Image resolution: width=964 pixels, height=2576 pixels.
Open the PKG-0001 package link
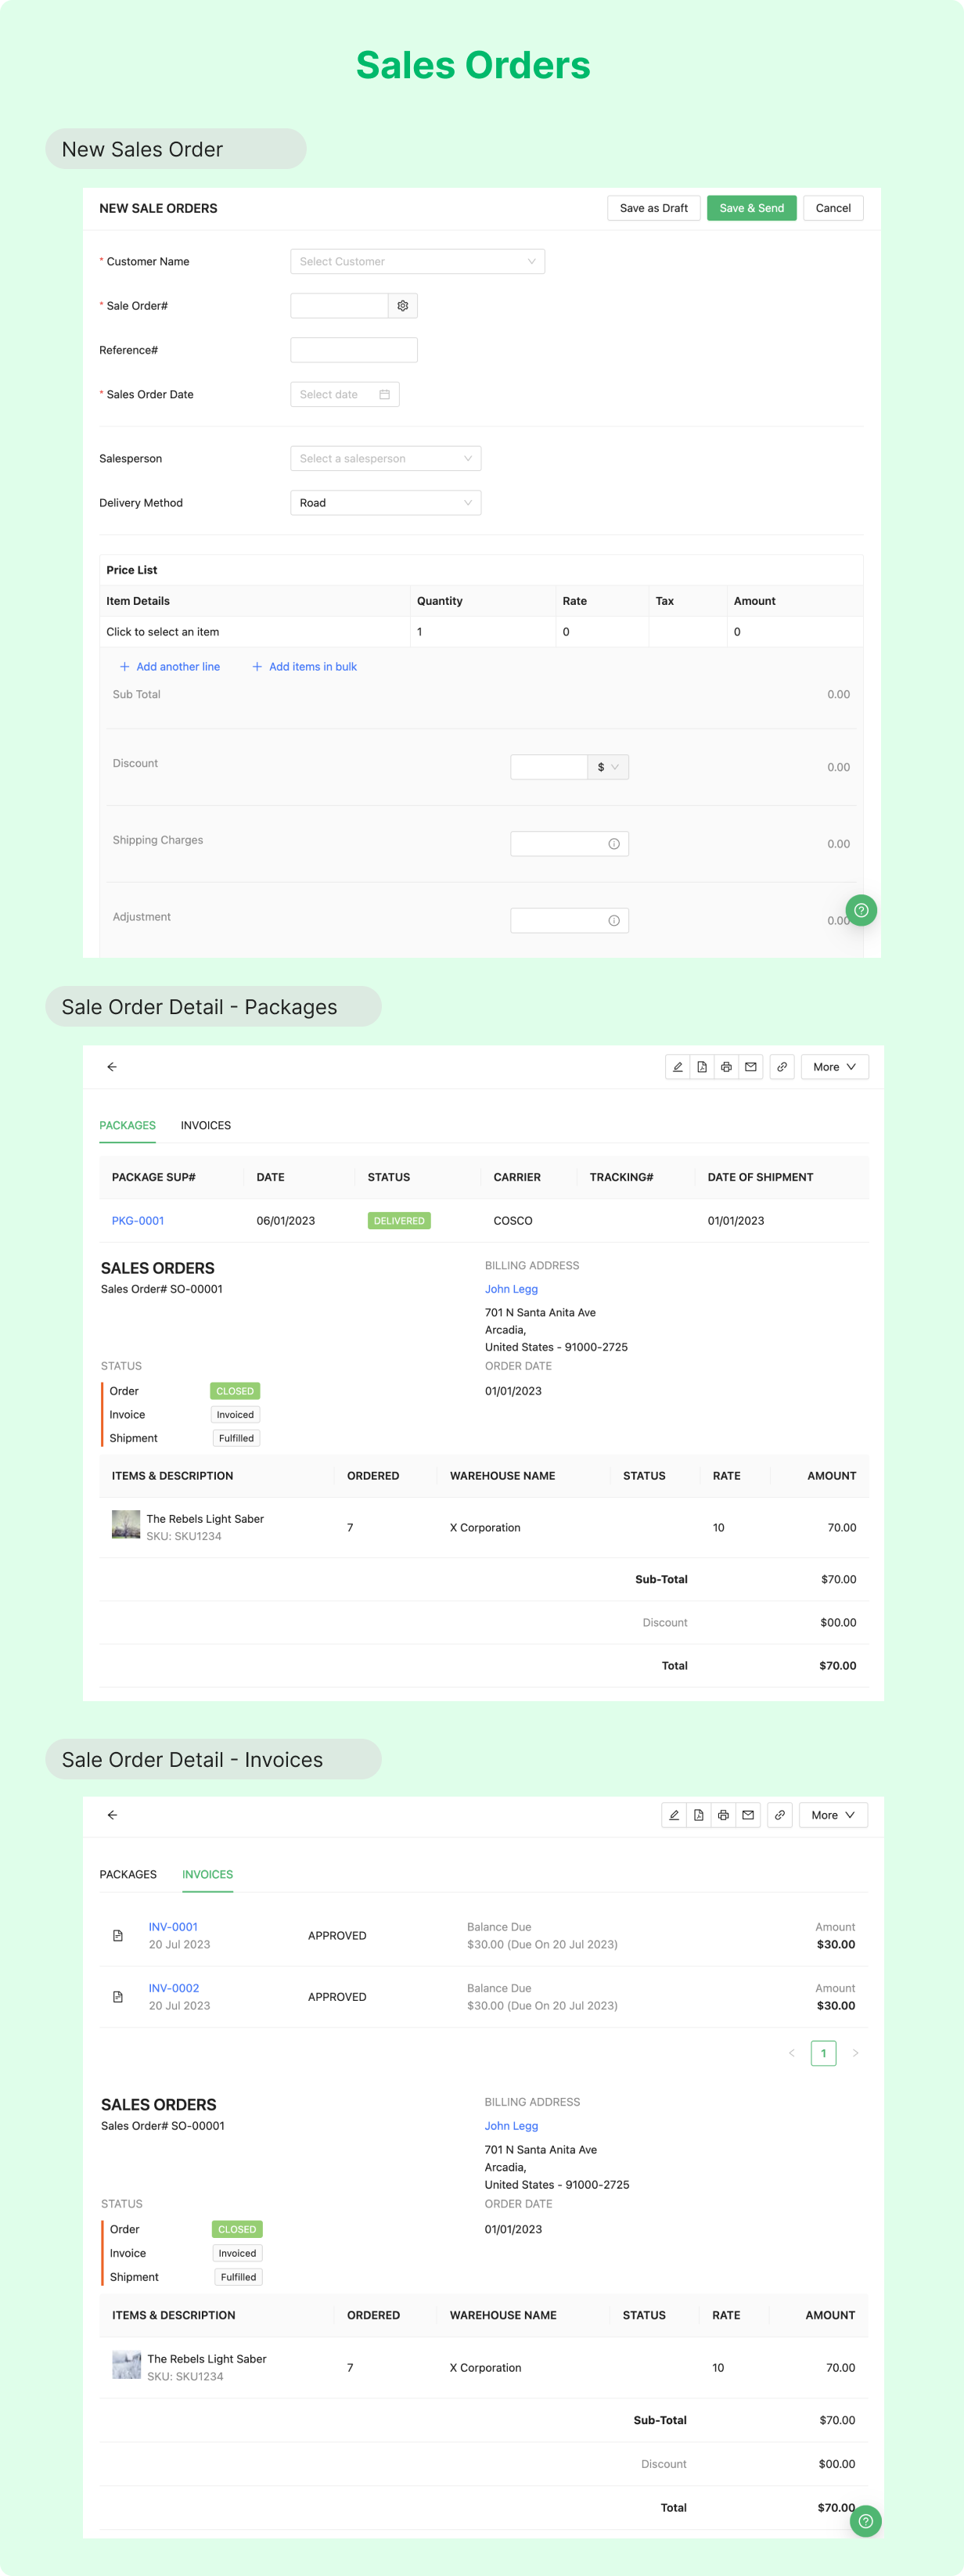[x=138, y=1221]
